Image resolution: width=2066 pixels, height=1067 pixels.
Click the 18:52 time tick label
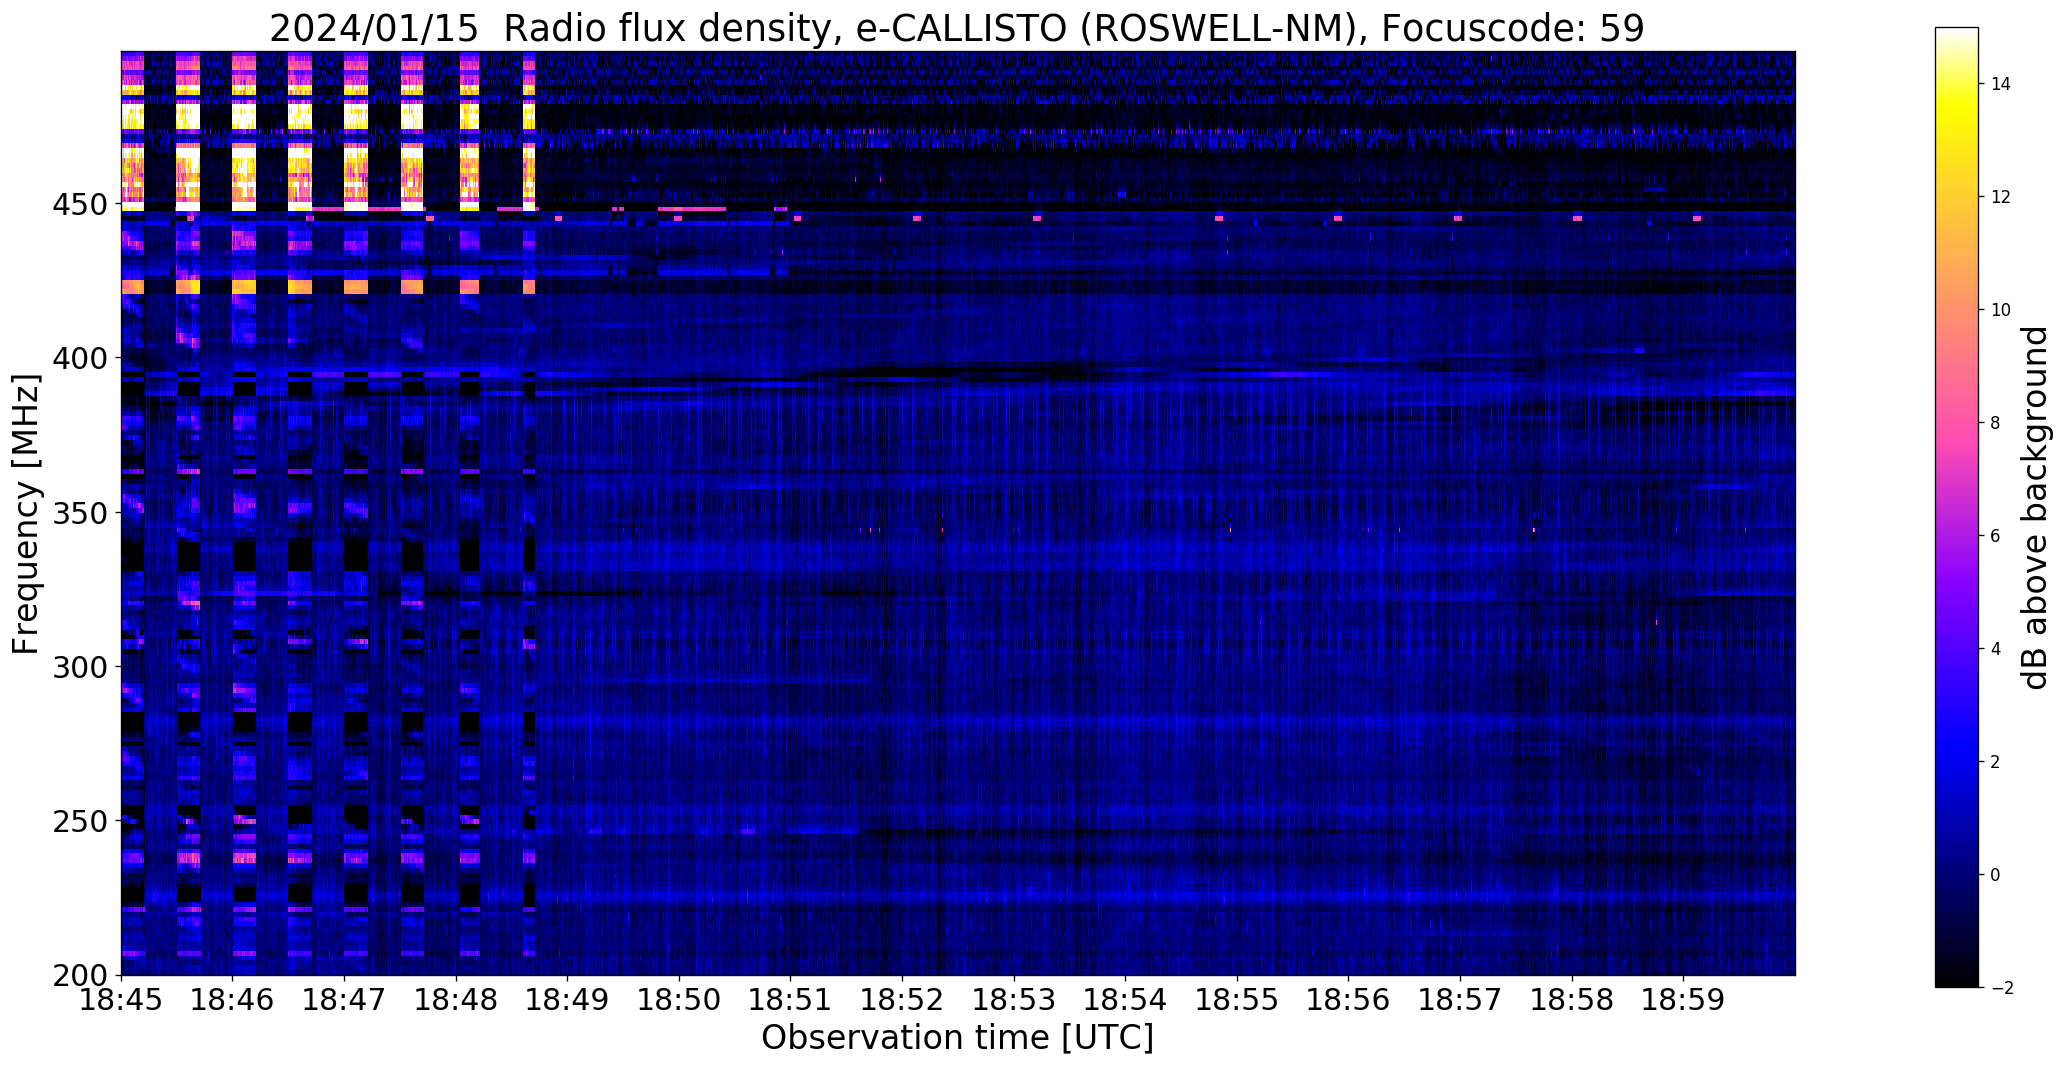[x=903, y=999]
